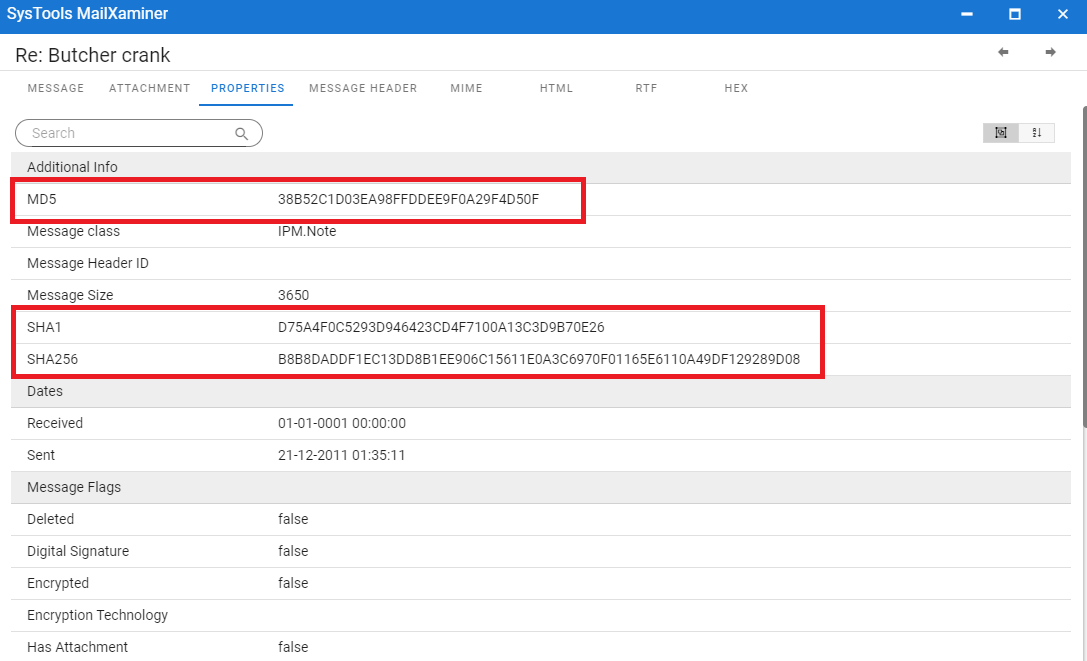Click the Deleted flag label

tap(51, 519)
